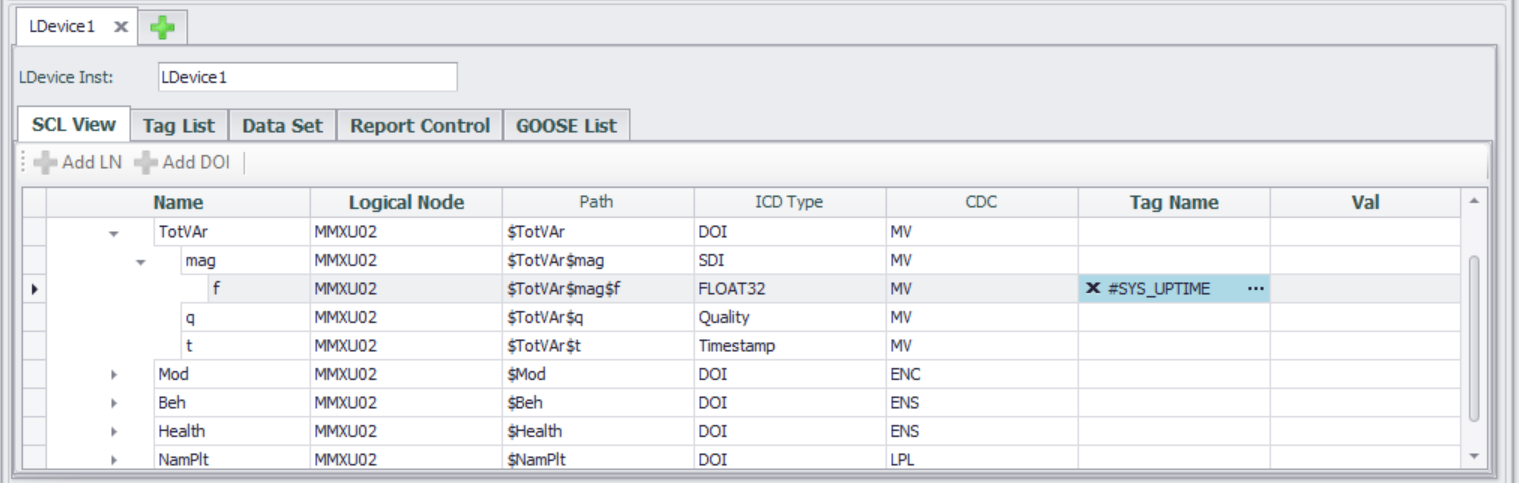Open tag browser via ellipsis button

(1255, 289)
